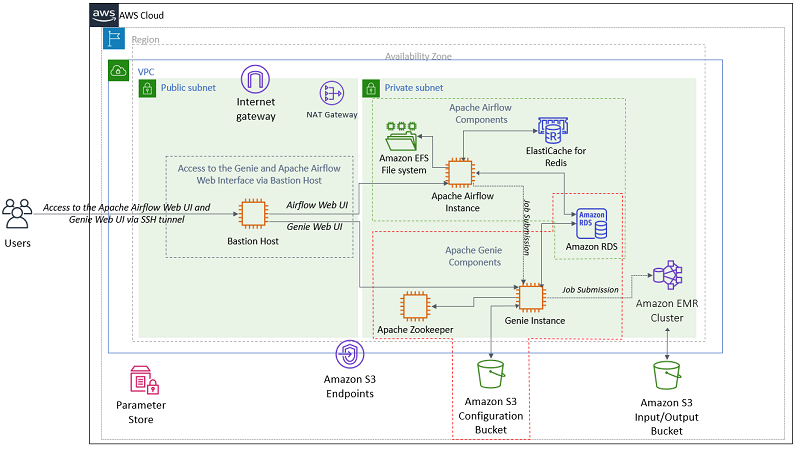Click the 'Apache Genie Components' heading
800x449 pixels.
(x=474, y=256)
